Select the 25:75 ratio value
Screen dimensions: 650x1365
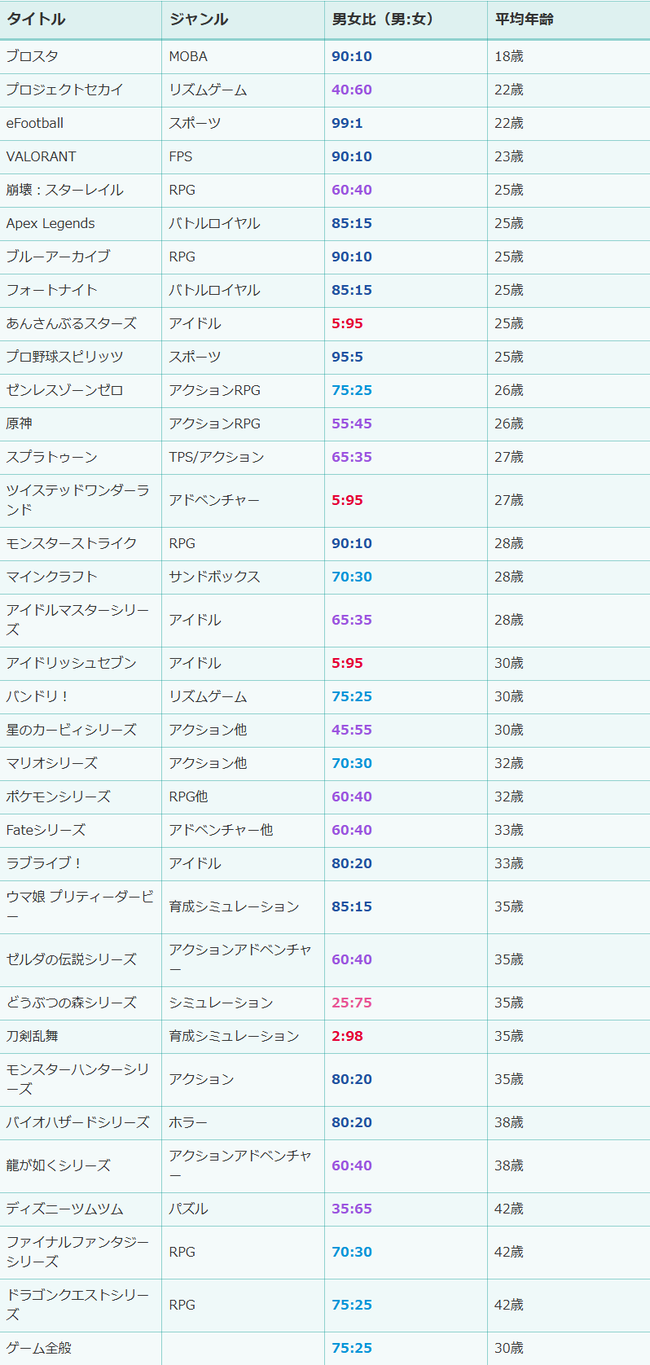(x=352, y=1003)
